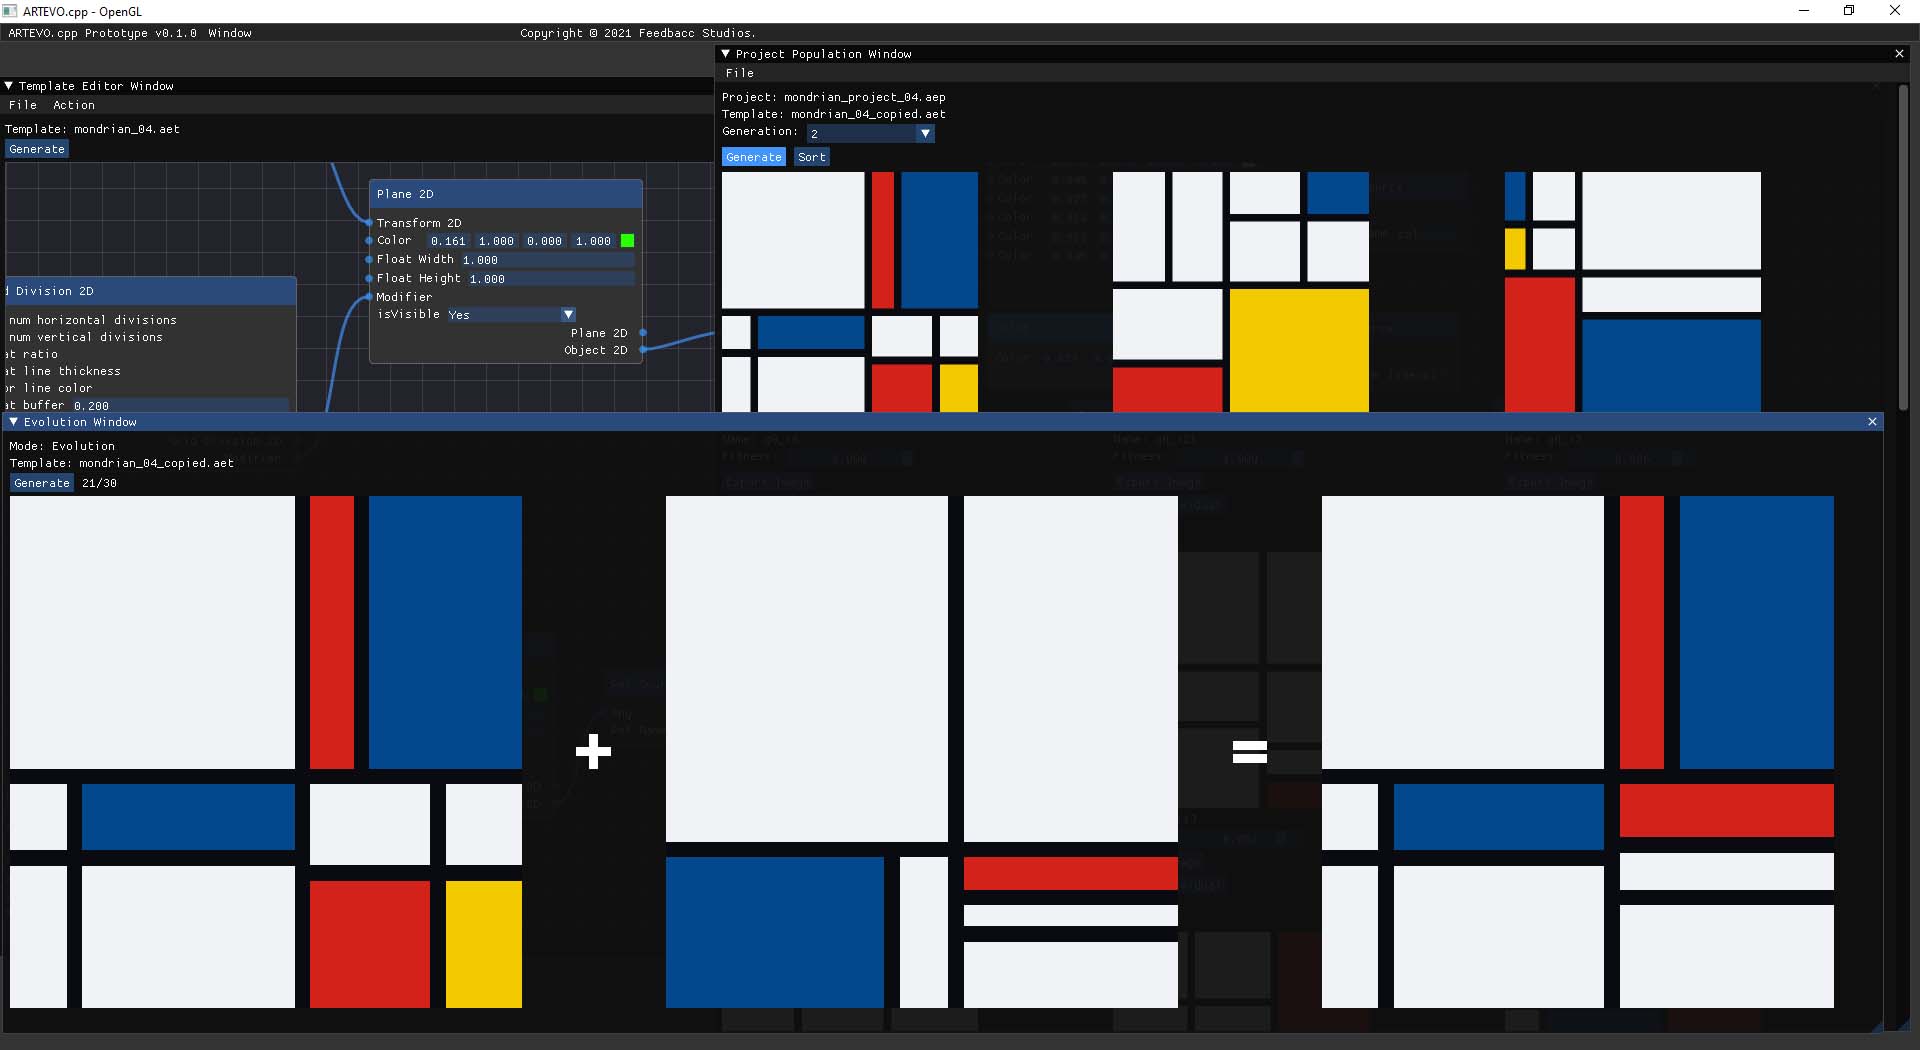Click Generate button in Template Editor Window
Image resolution: width=1920 pixels, height=1050 pixels.
point(37,149)
